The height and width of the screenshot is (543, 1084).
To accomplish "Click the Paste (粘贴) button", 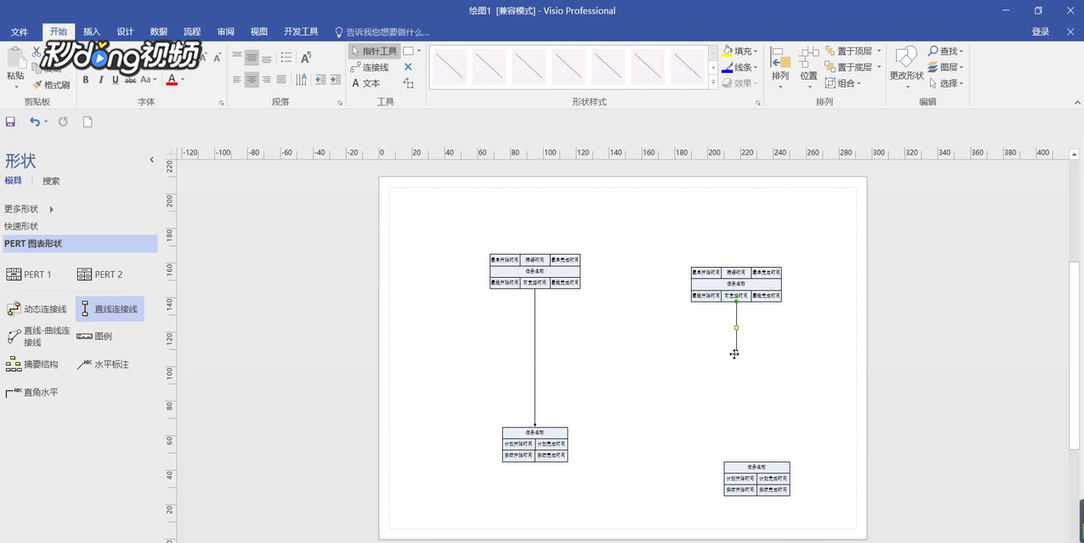I will tap(15, 66).
